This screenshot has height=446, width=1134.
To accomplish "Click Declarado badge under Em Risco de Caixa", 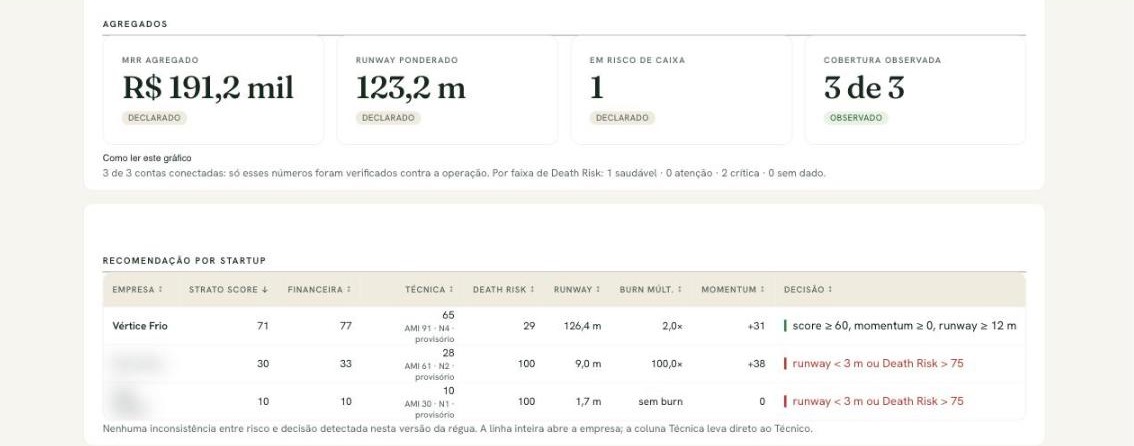I will (622, 118).
